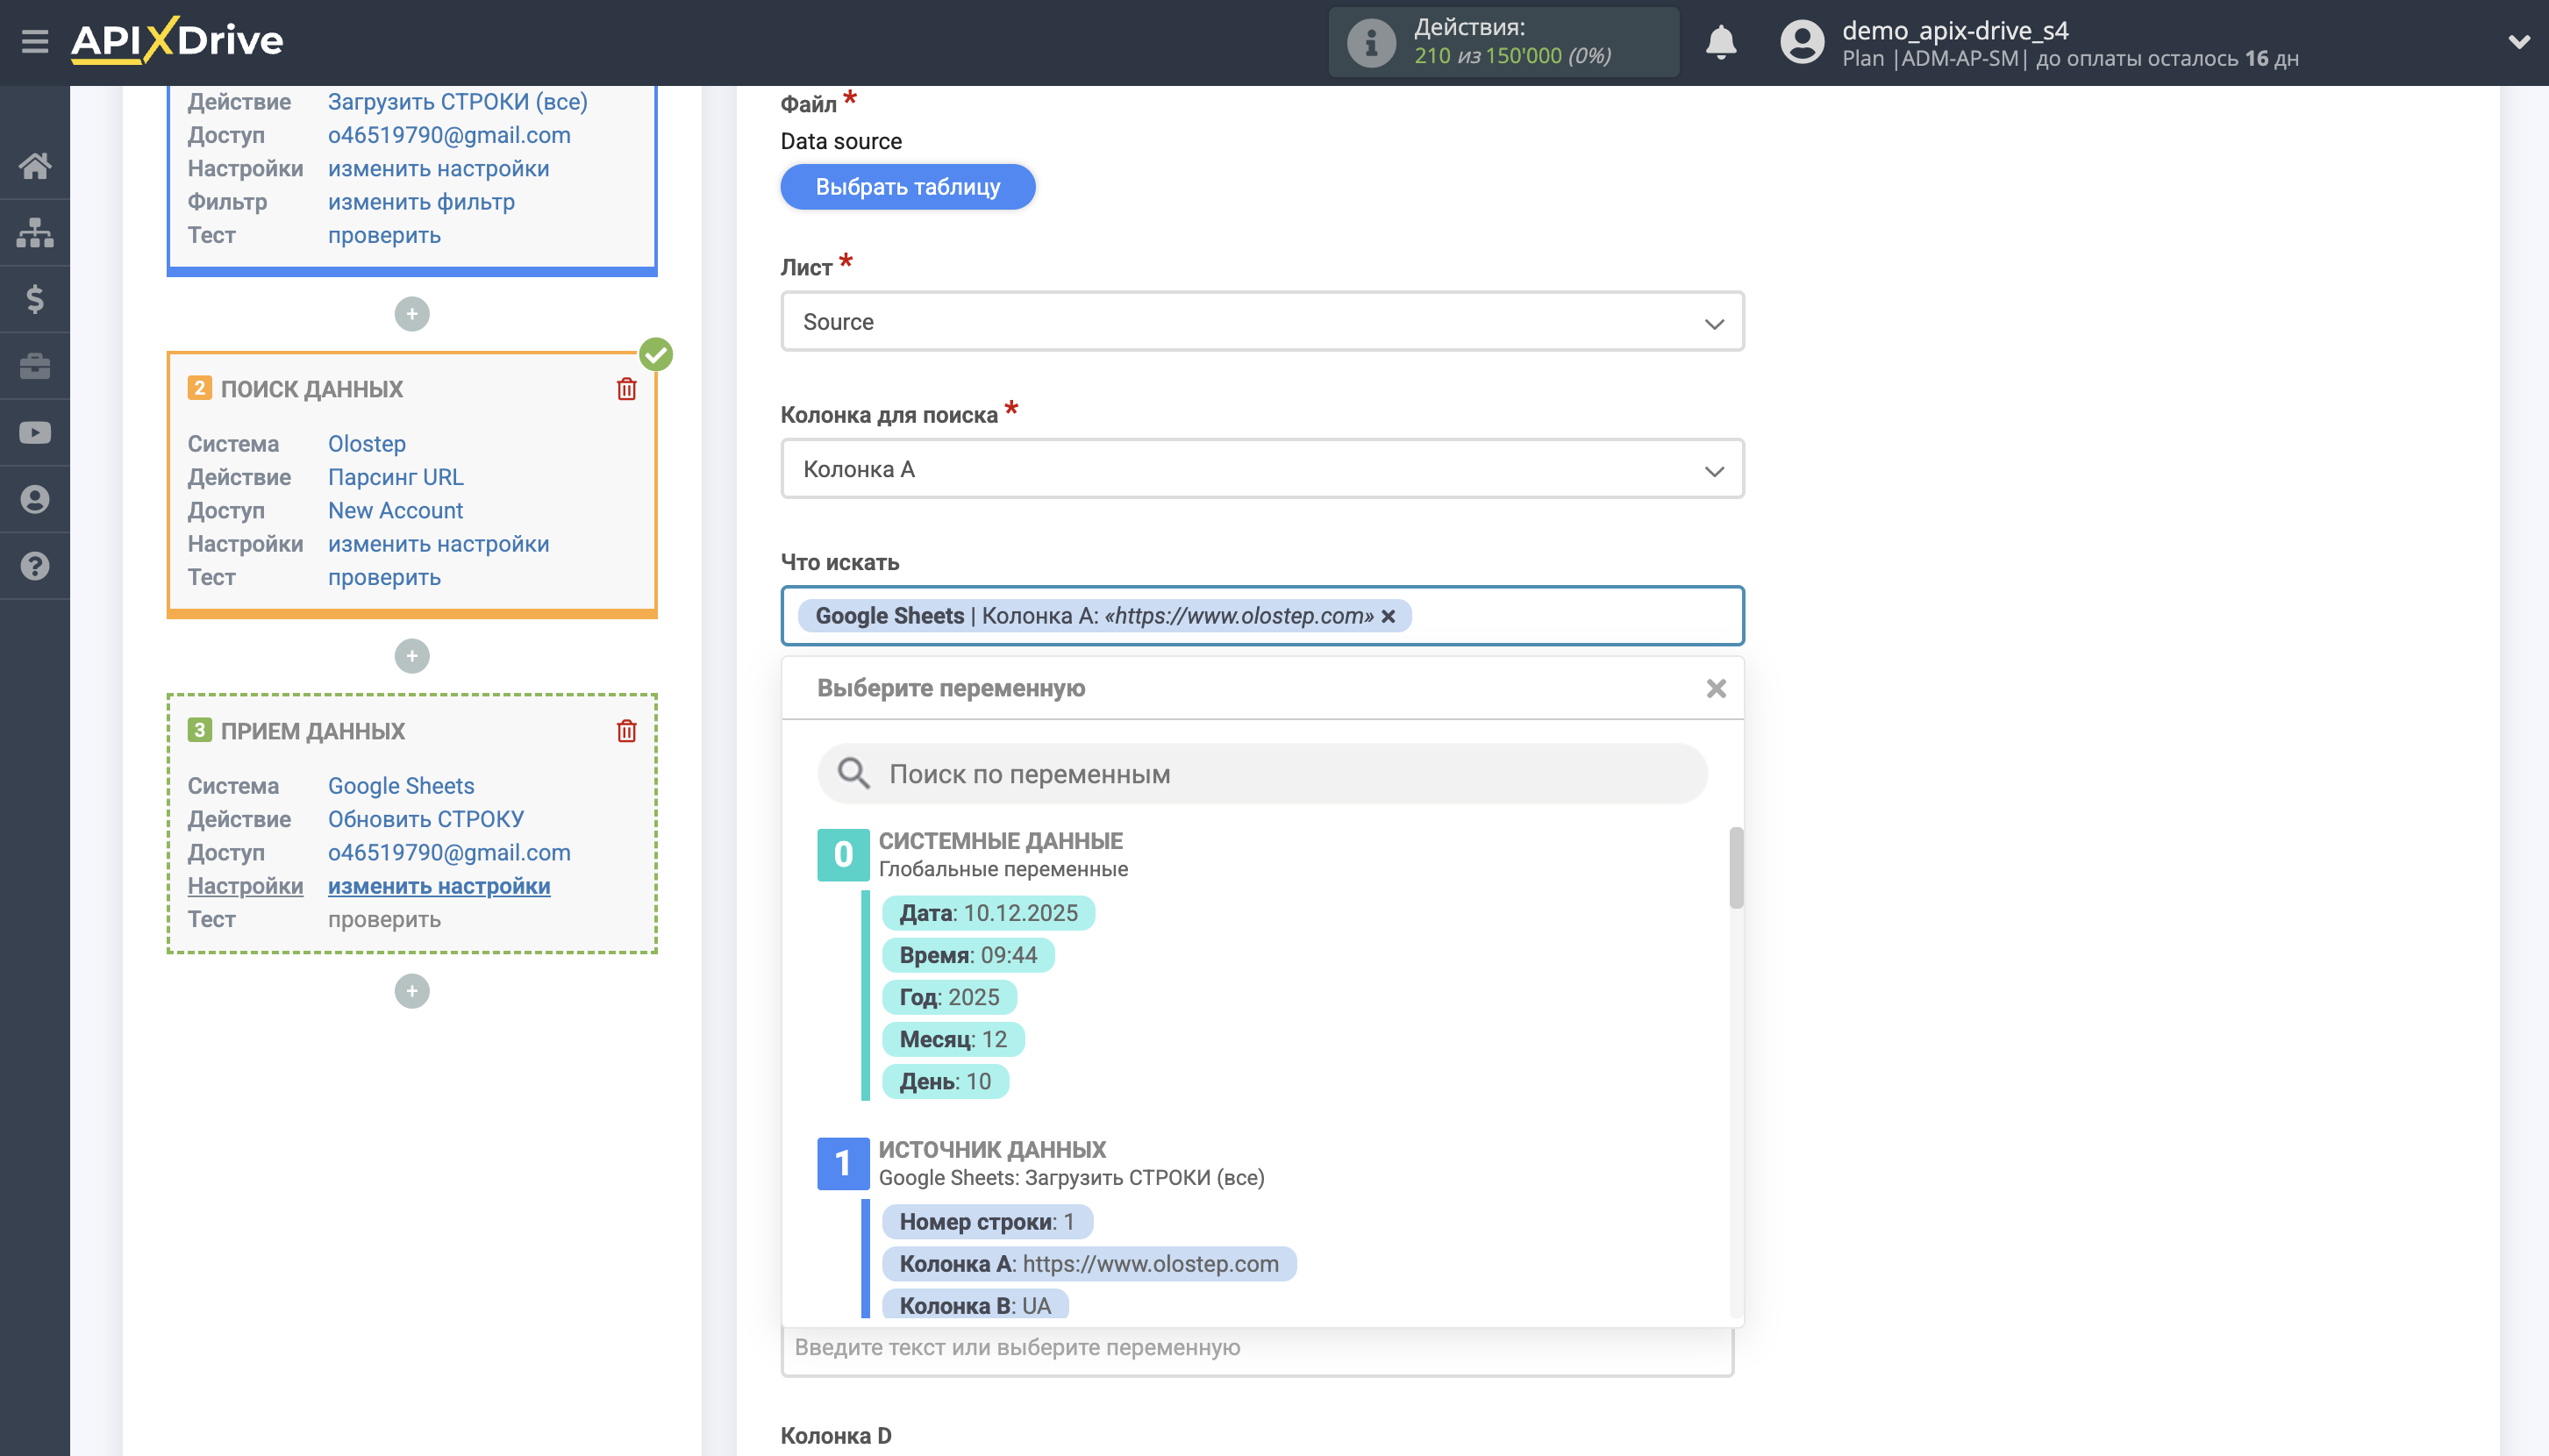The height and width of the screenshot is (1456, 2549).
Task: Open the payments dollar icon in sidebar
Action: click(36, 298)
